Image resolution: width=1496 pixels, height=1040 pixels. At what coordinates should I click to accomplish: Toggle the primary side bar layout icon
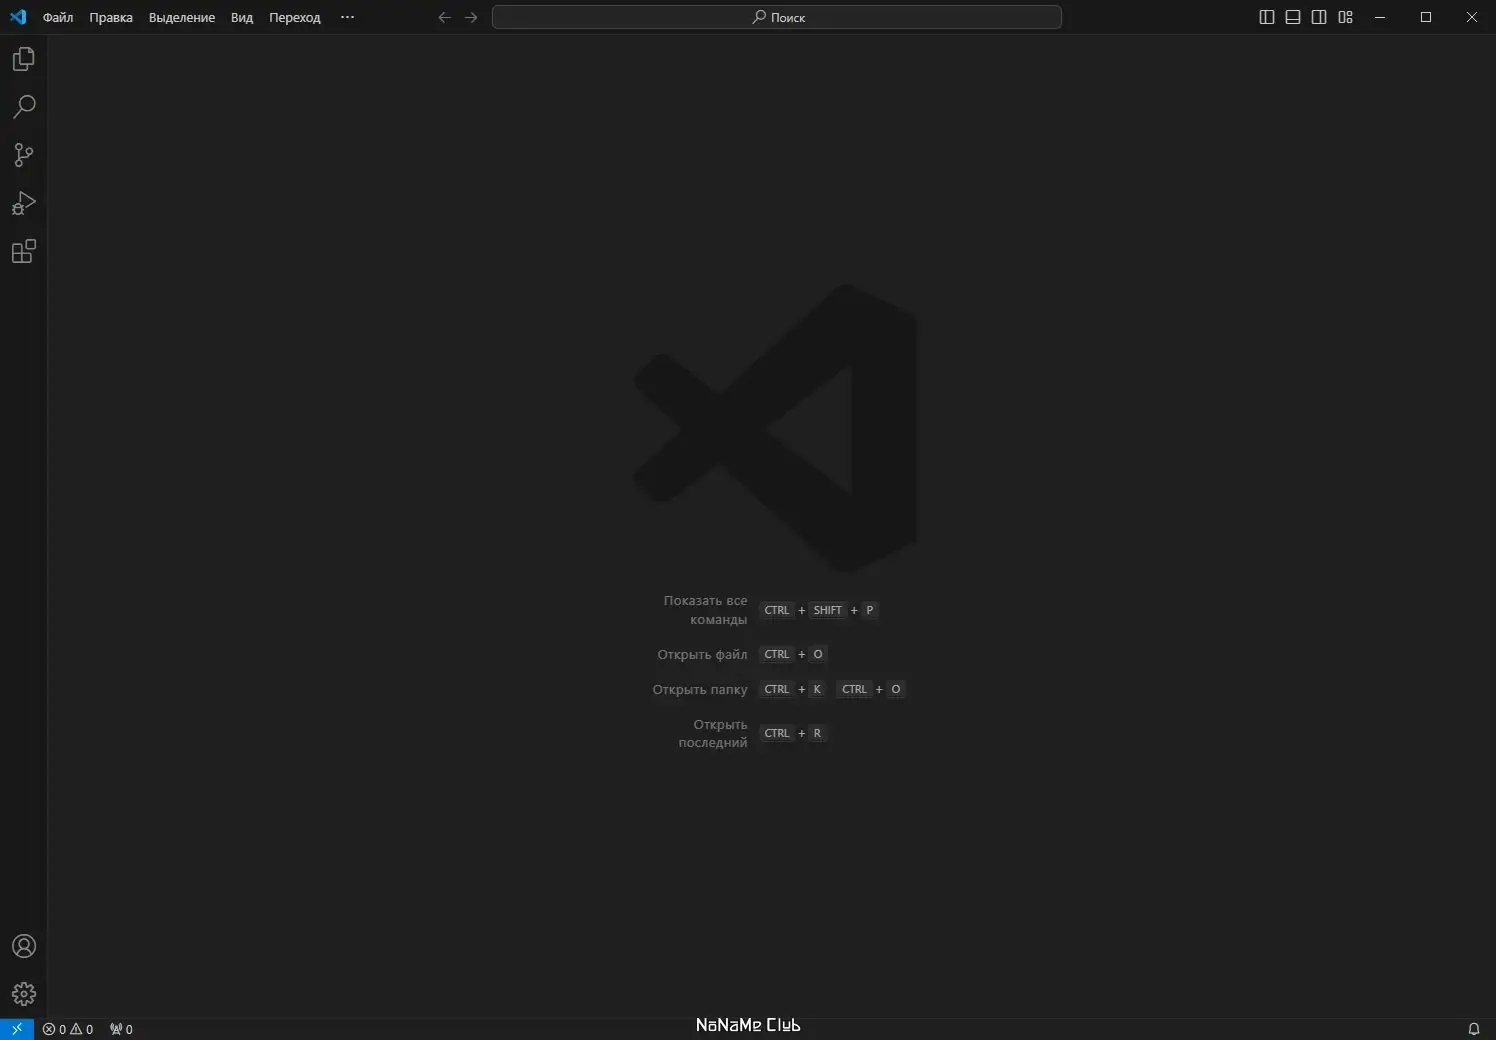(x=1267, y=17)
